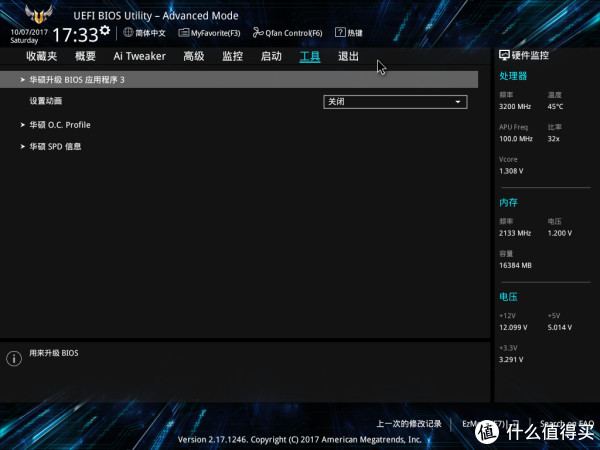600x450 pixels.
Task: Click the 设置动画 label
Action: tap(46, 101)
